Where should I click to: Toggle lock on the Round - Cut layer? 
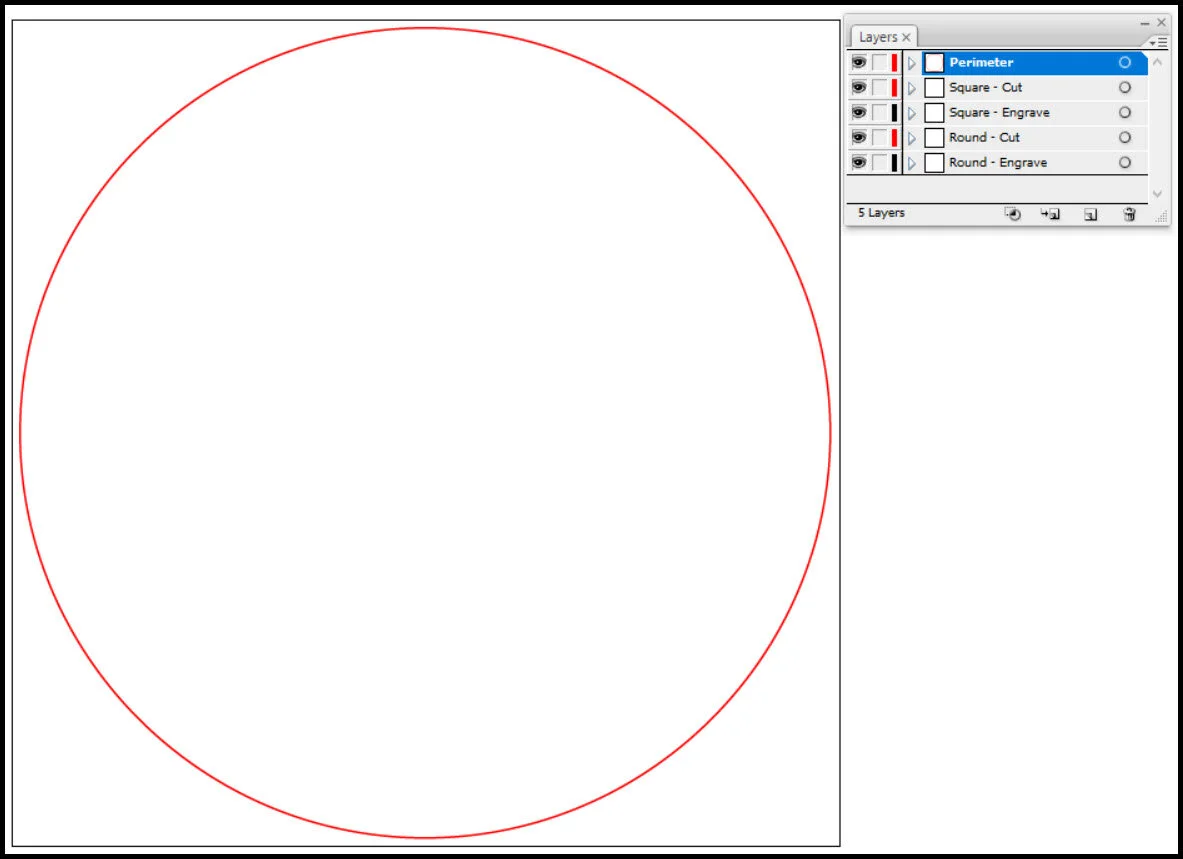click(880, 137)
